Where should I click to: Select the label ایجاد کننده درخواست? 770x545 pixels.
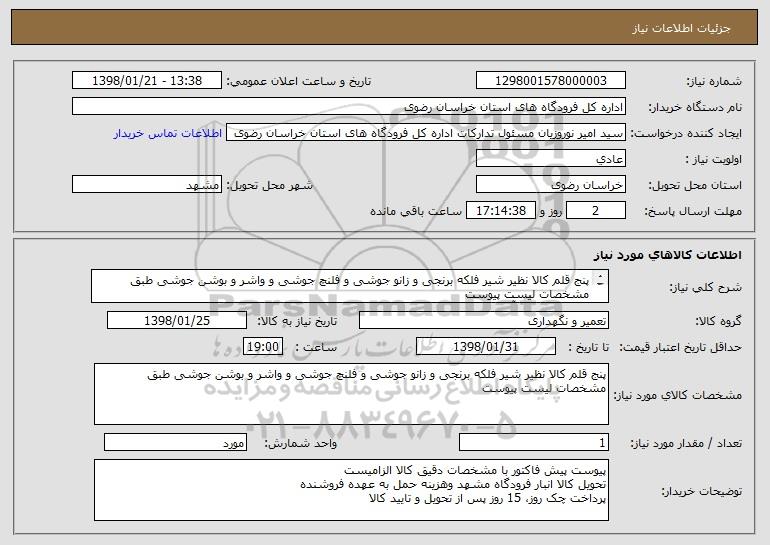click(686, 134)
